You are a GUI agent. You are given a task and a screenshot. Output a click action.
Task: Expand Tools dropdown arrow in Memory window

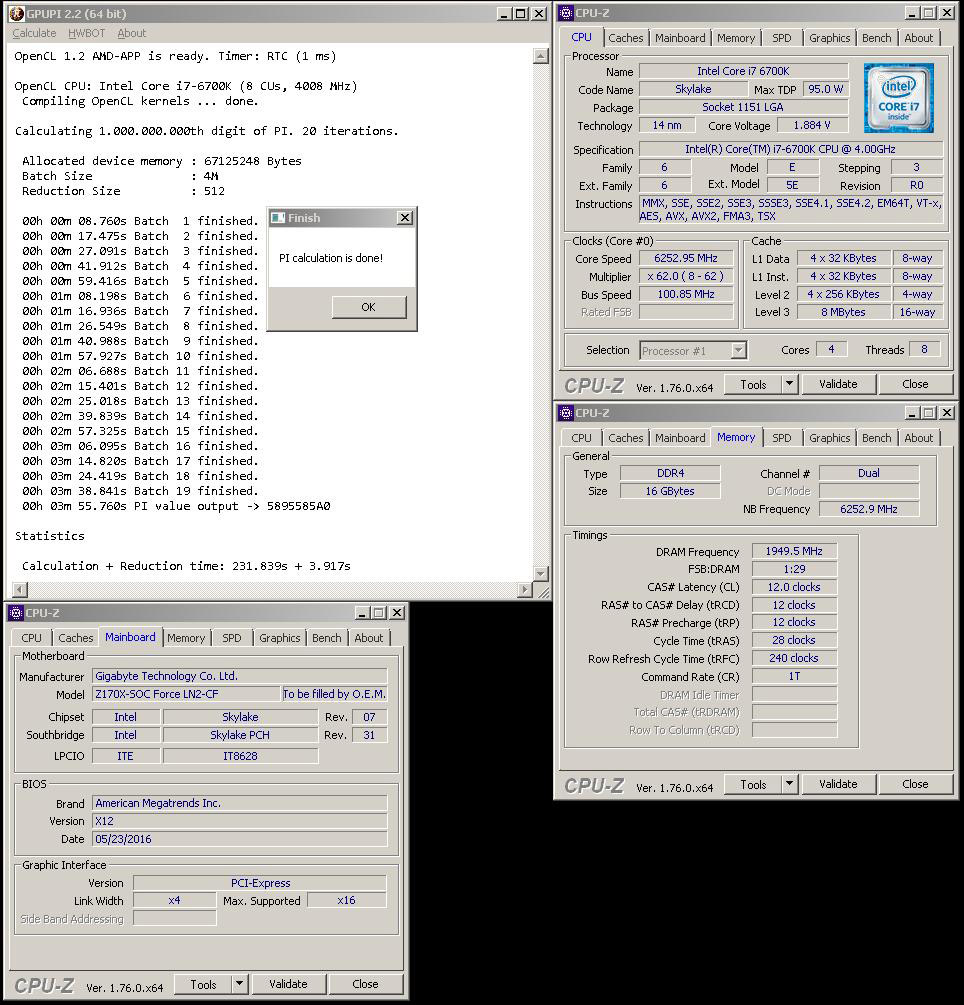tap(789, 784)
